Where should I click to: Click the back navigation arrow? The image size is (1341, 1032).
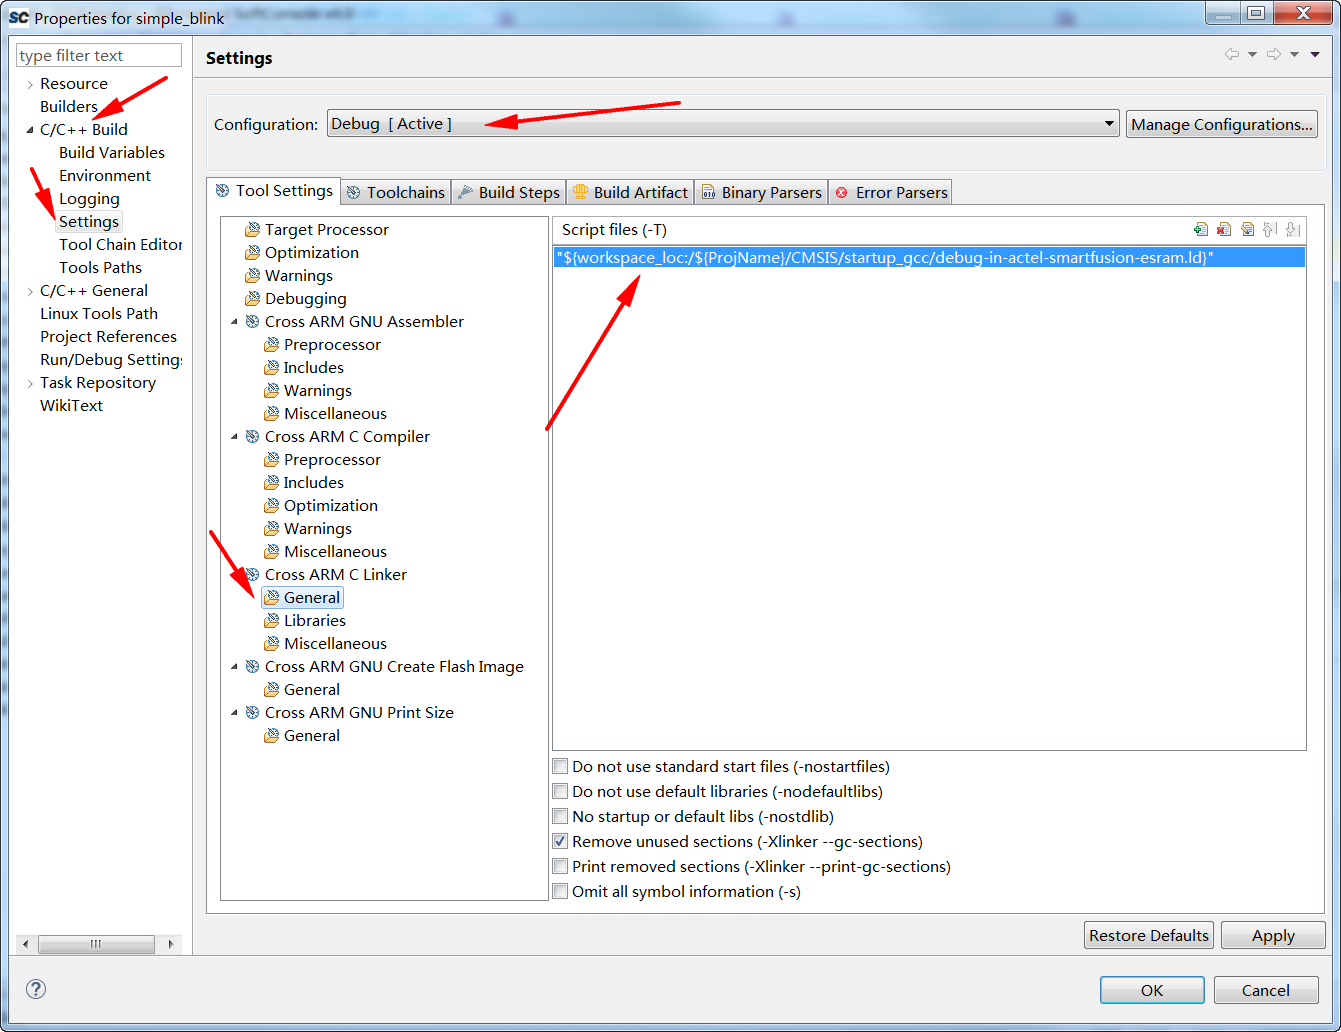(1232, 54)
